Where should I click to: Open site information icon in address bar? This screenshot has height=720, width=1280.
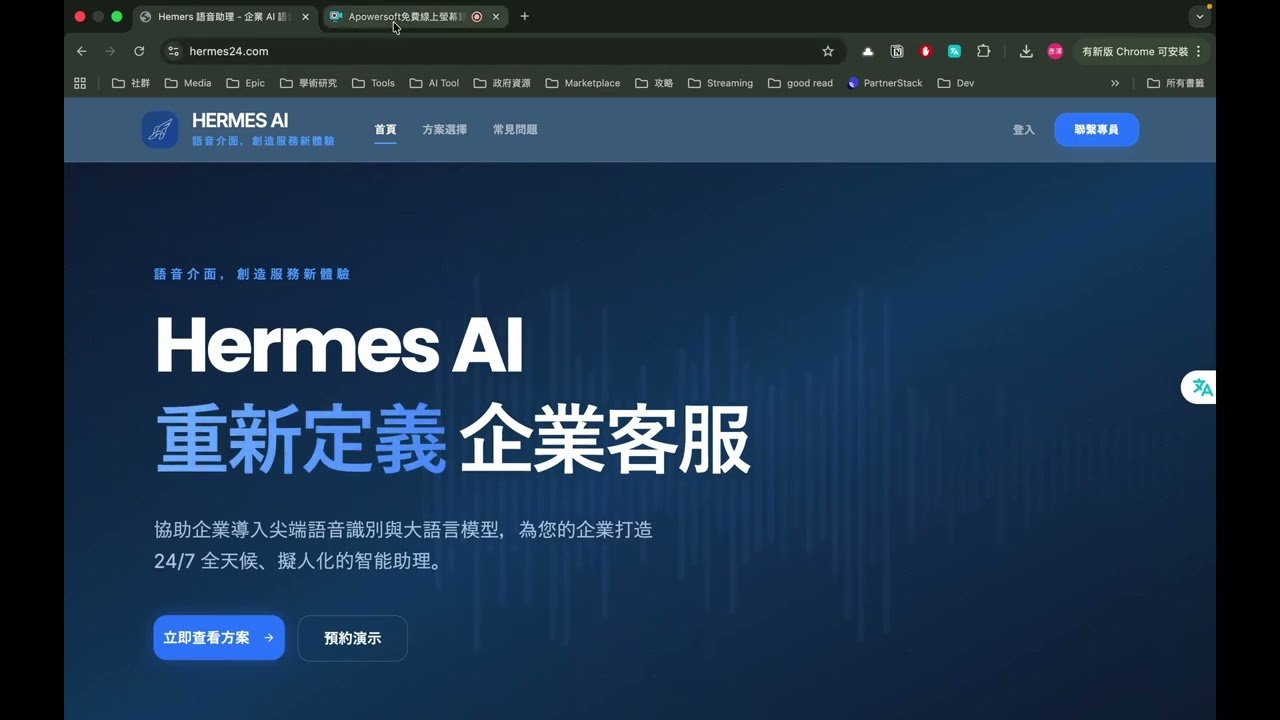(173, 51)
